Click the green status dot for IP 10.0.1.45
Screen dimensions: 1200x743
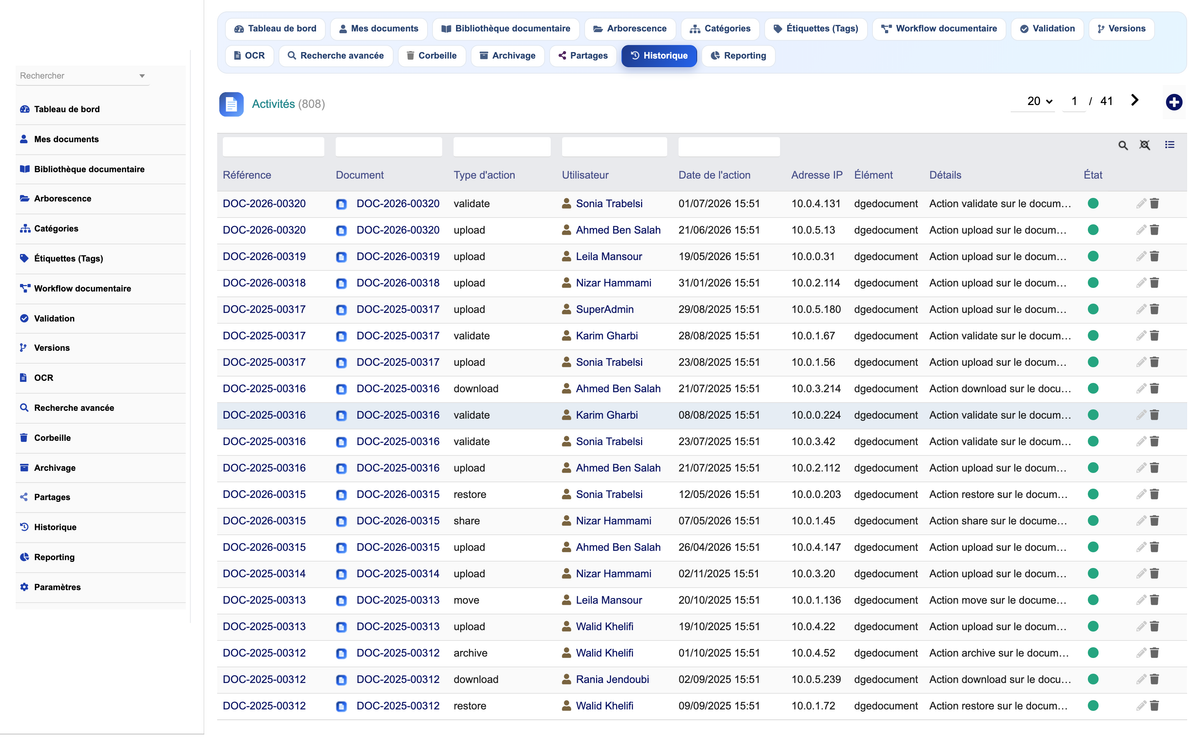[x=1093, y=521]
